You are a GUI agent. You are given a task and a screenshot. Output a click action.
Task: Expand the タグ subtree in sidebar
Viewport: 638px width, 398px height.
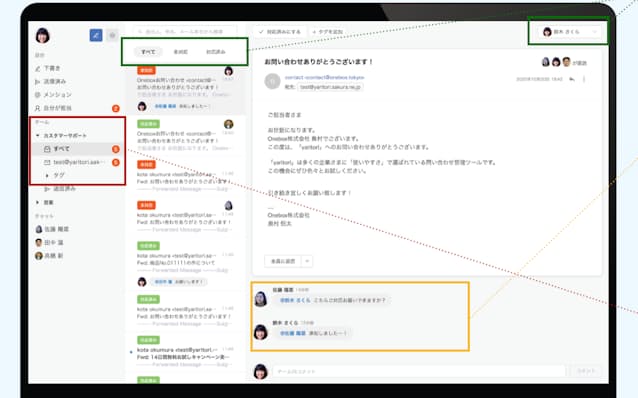pos(47,175)
